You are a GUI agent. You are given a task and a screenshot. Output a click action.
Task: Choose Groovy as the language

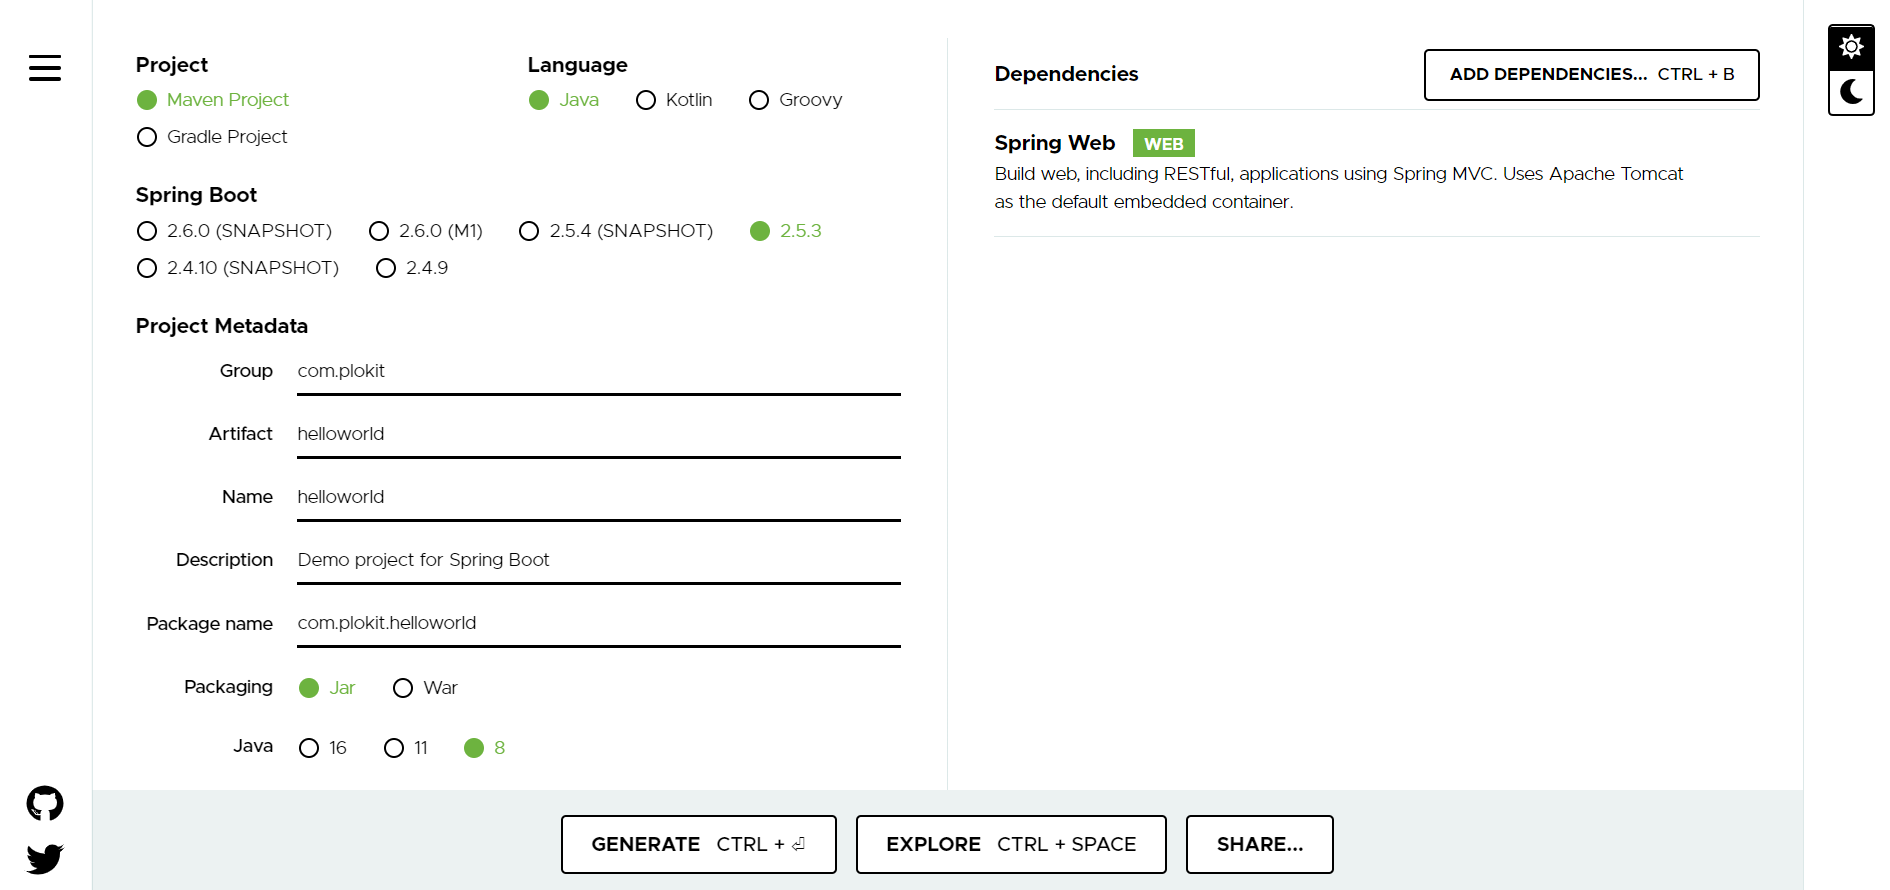(x=796, y=100)
